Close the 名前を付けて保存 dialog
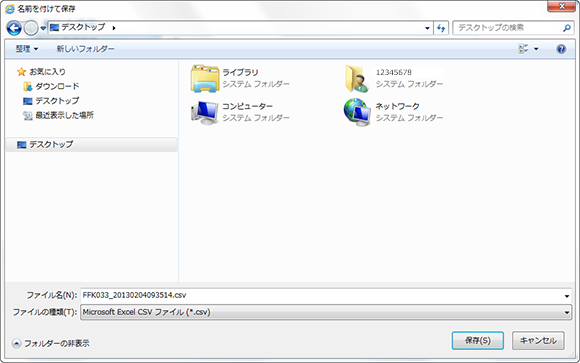The height and width of the screenshot is (363, 580). pyautogui.click(x=562, y=6)
